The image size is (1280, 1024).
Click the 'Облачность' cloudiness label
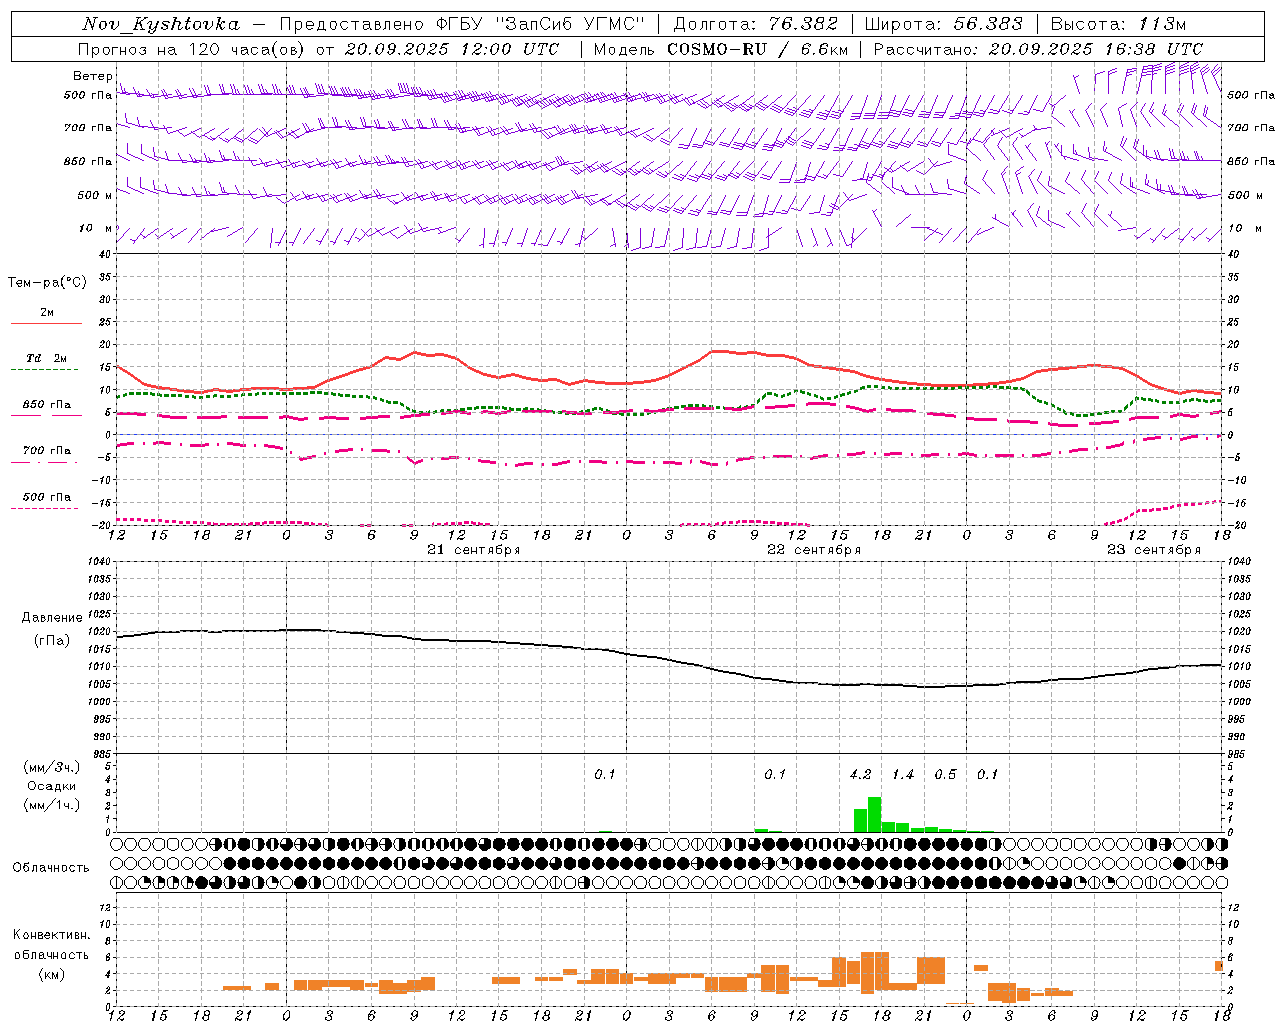pos(51,867)
